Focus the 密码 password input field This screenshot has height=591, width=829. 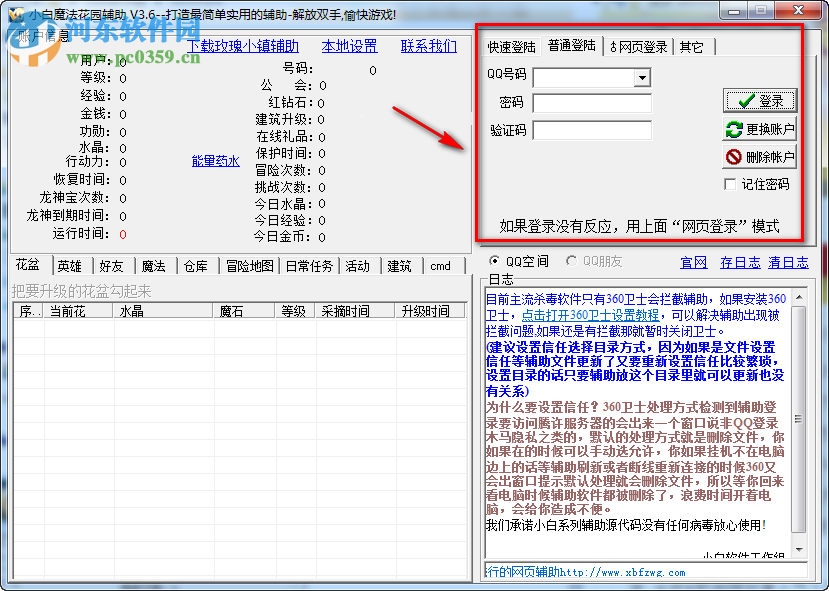click(592, 104)
